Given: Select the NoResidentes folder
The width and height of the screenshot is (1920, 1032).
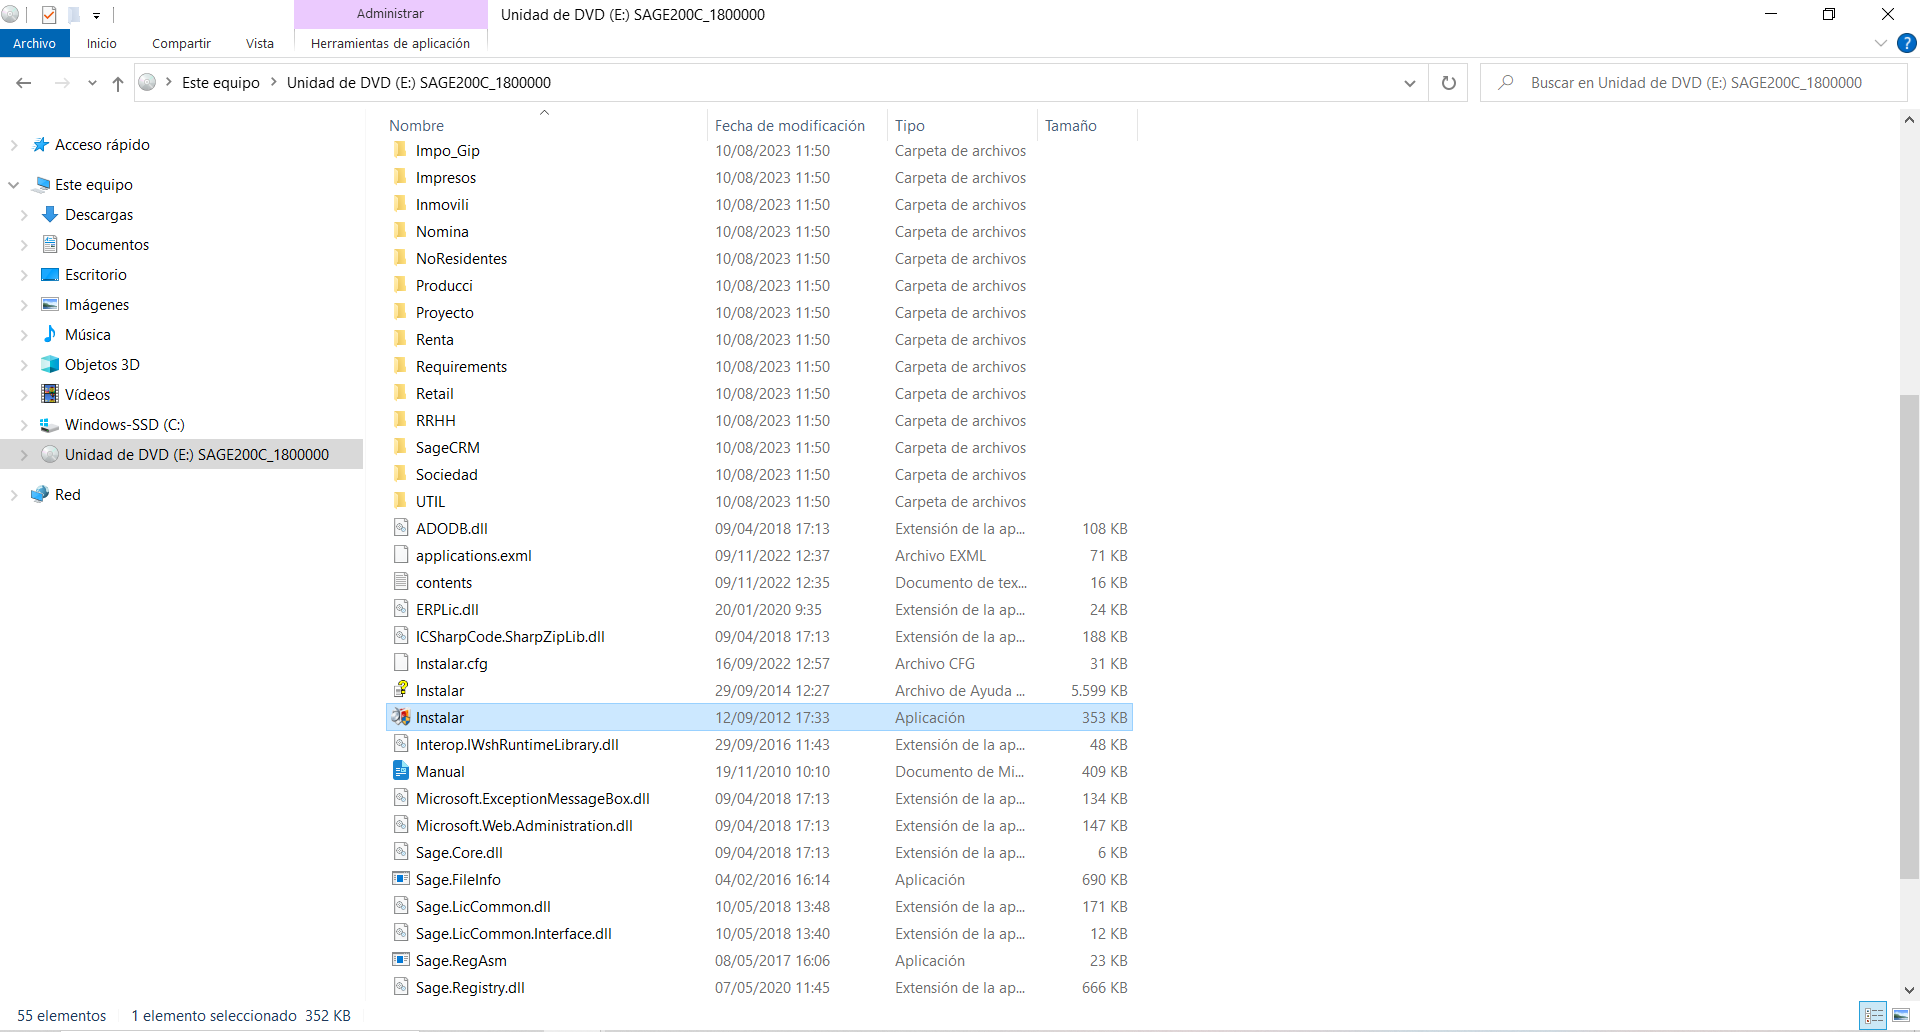Looking at the screenshot, I should pos(759,258).
